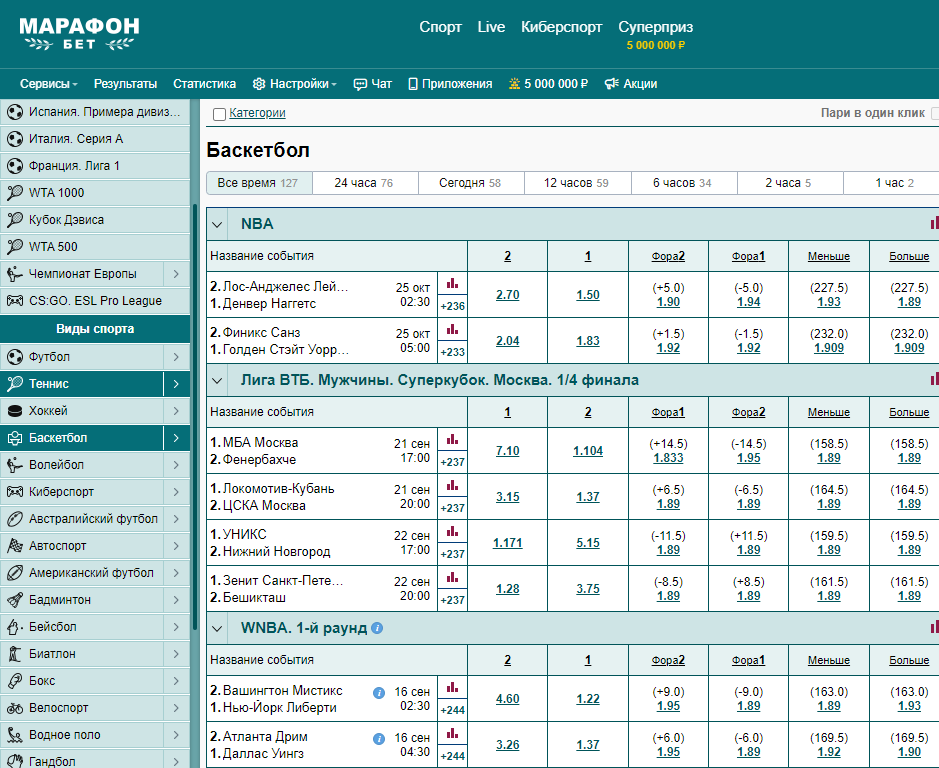Switch to Все время tab
939x768 pixels.
(x=259, y=183)
